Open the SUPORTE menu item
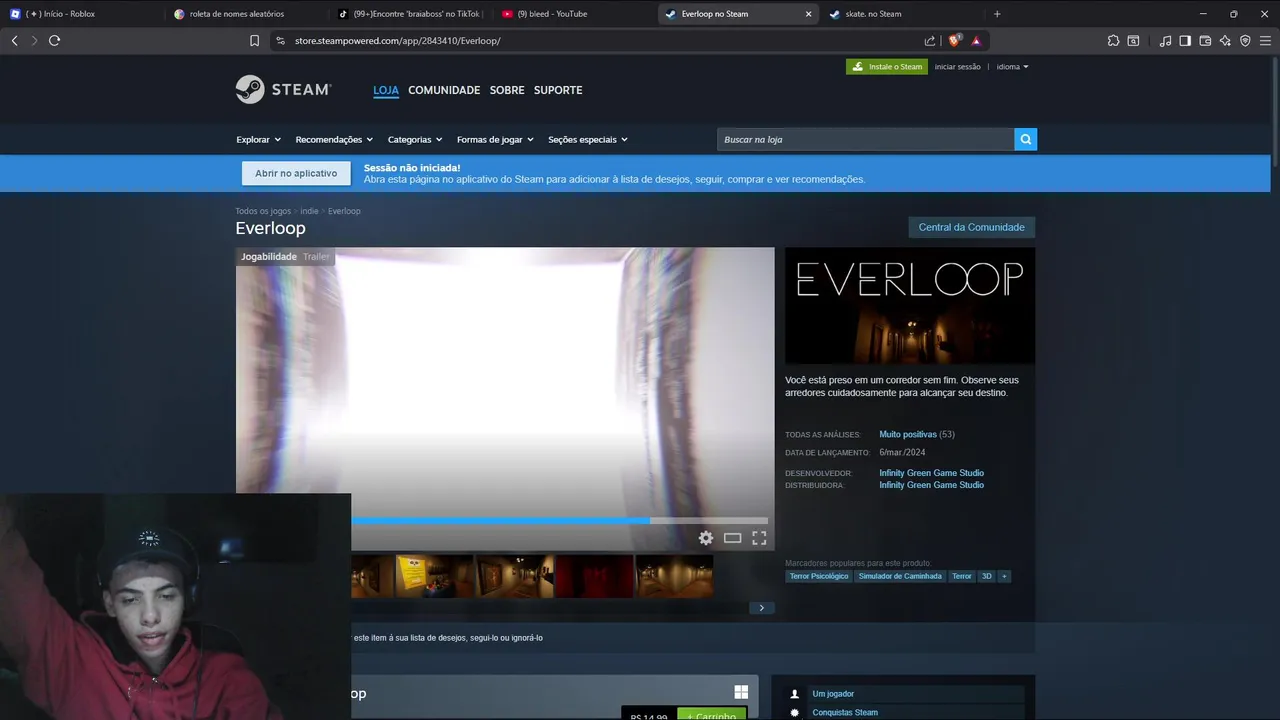This screenshot has height=720, width=1280. click(x=558, y=90)
